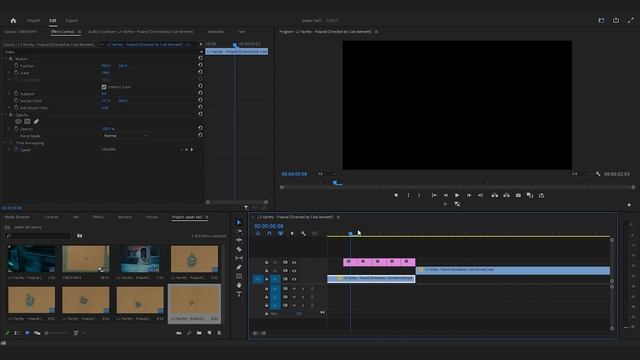
Task: Delete the selected project item with trash icon
Action: [219, 333]
